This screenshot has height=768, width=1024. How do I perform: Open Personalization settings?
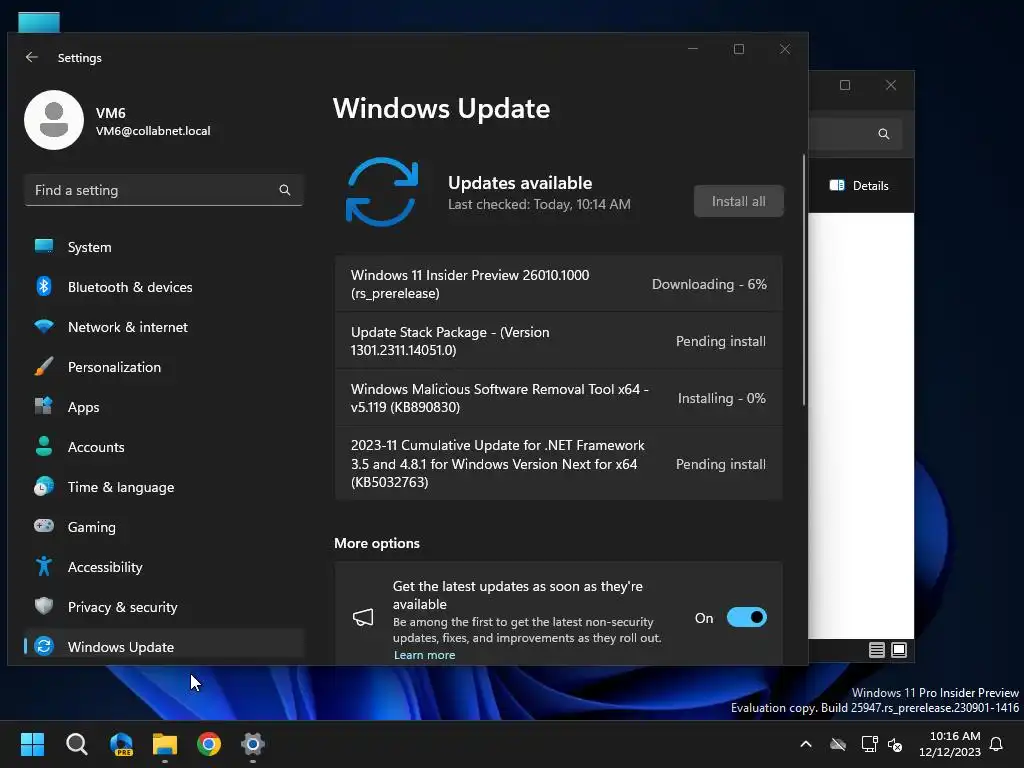[x=163, y=367]
